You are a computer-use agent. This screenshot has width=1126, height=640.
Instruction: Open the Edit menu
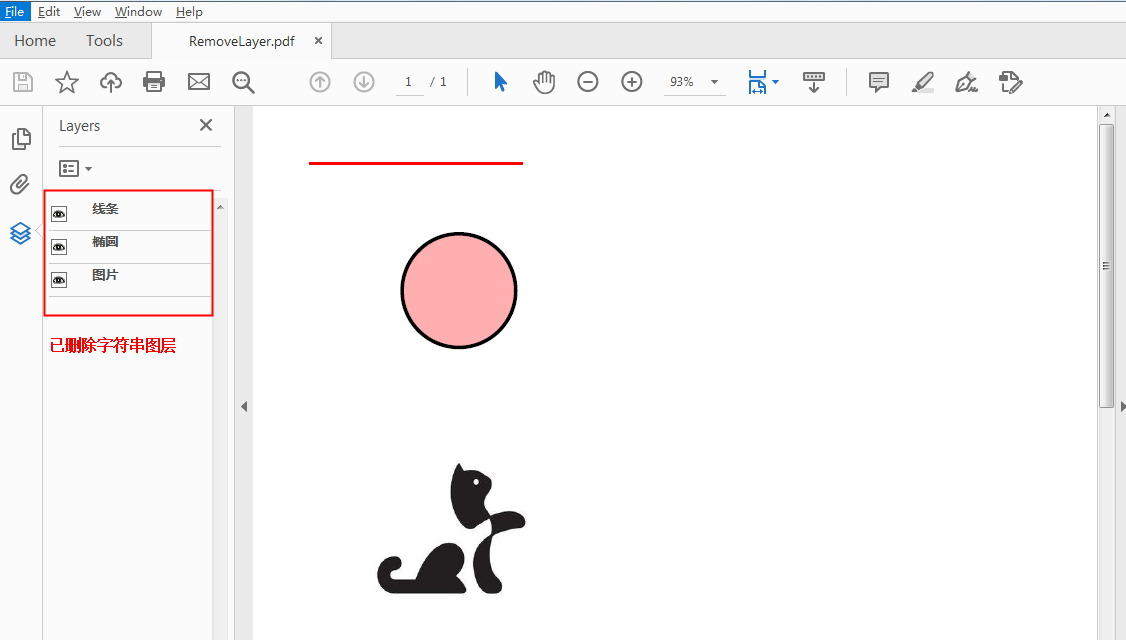tap(49, 11)
